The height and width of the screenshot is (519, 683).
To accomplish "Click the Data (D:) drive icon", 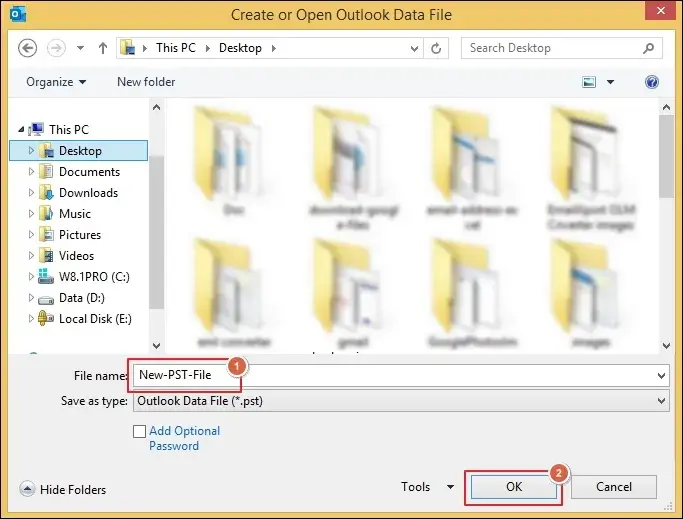I will pyautogui.click(x=46, y=299).
